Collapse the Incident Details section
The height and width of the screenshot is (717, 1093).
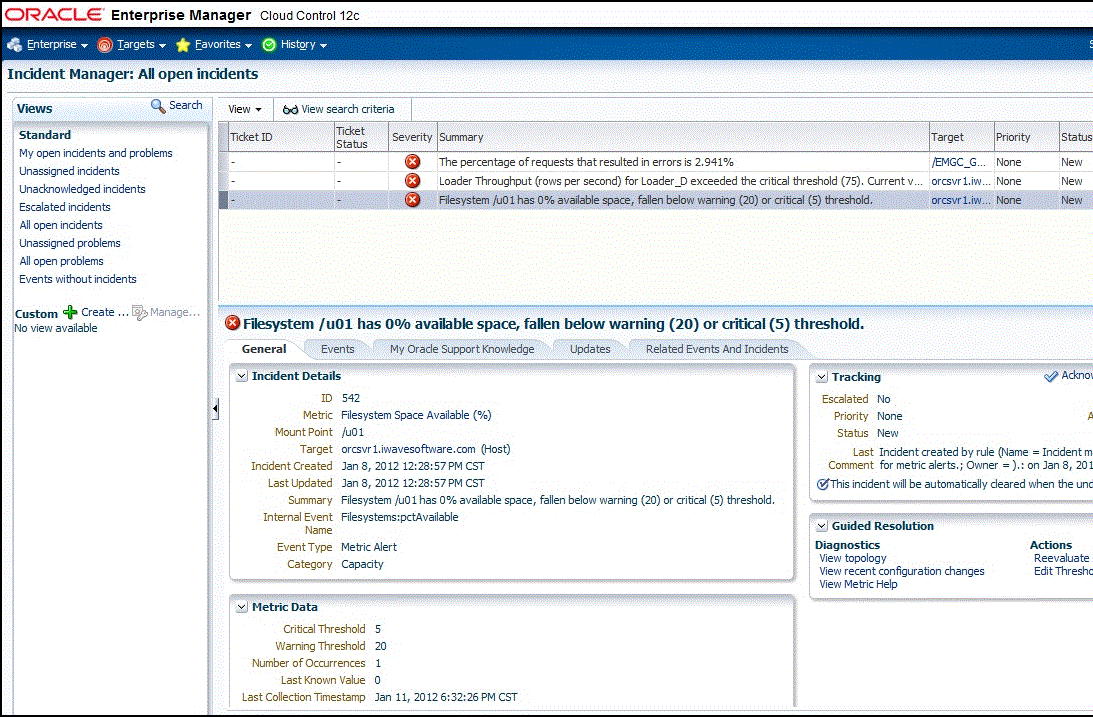click(241, 376)
